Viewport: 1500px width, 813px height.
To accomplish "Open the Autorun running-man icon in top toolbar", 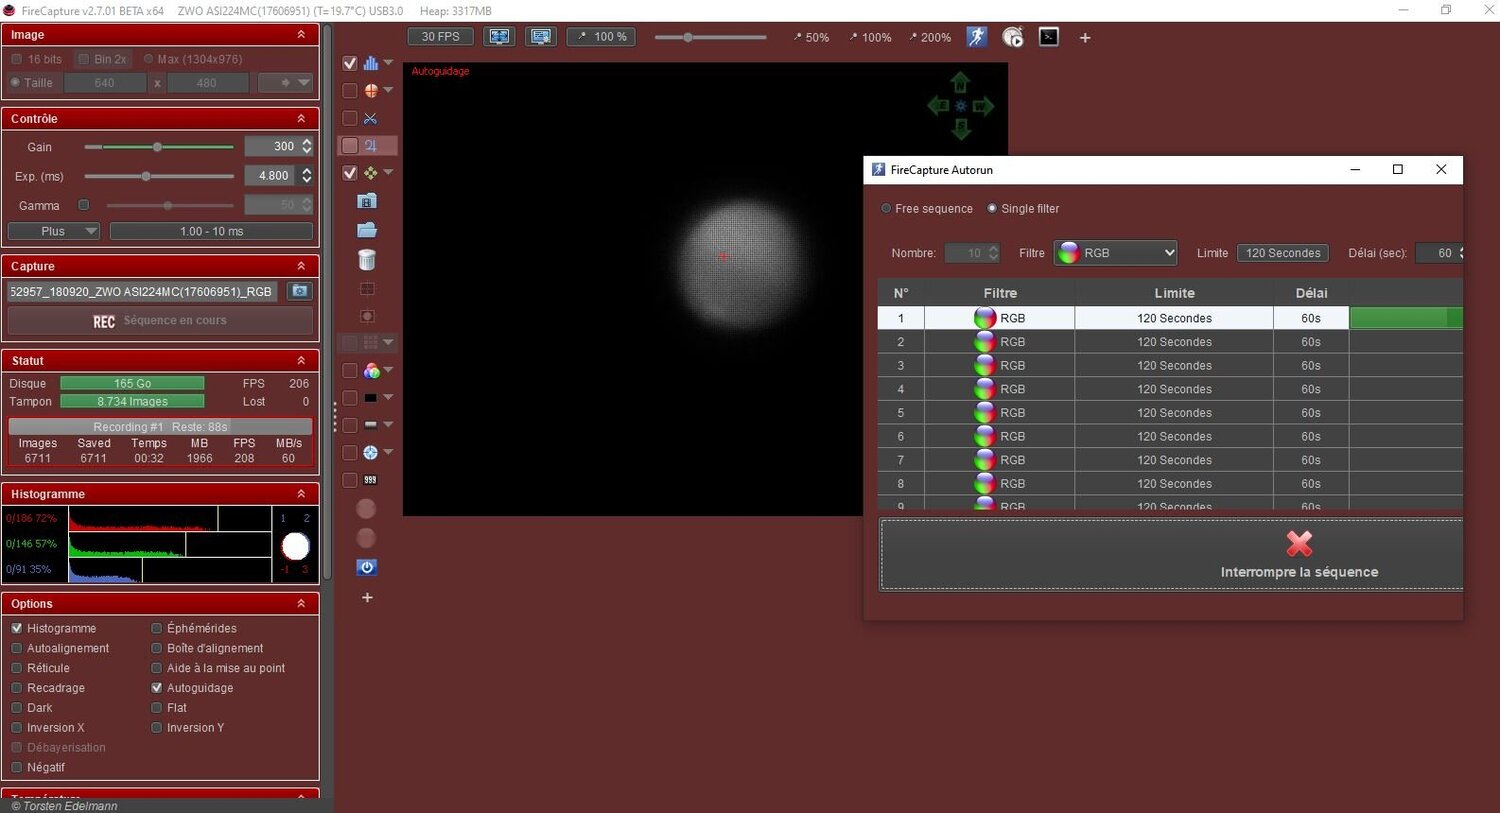I will (977, 37).
